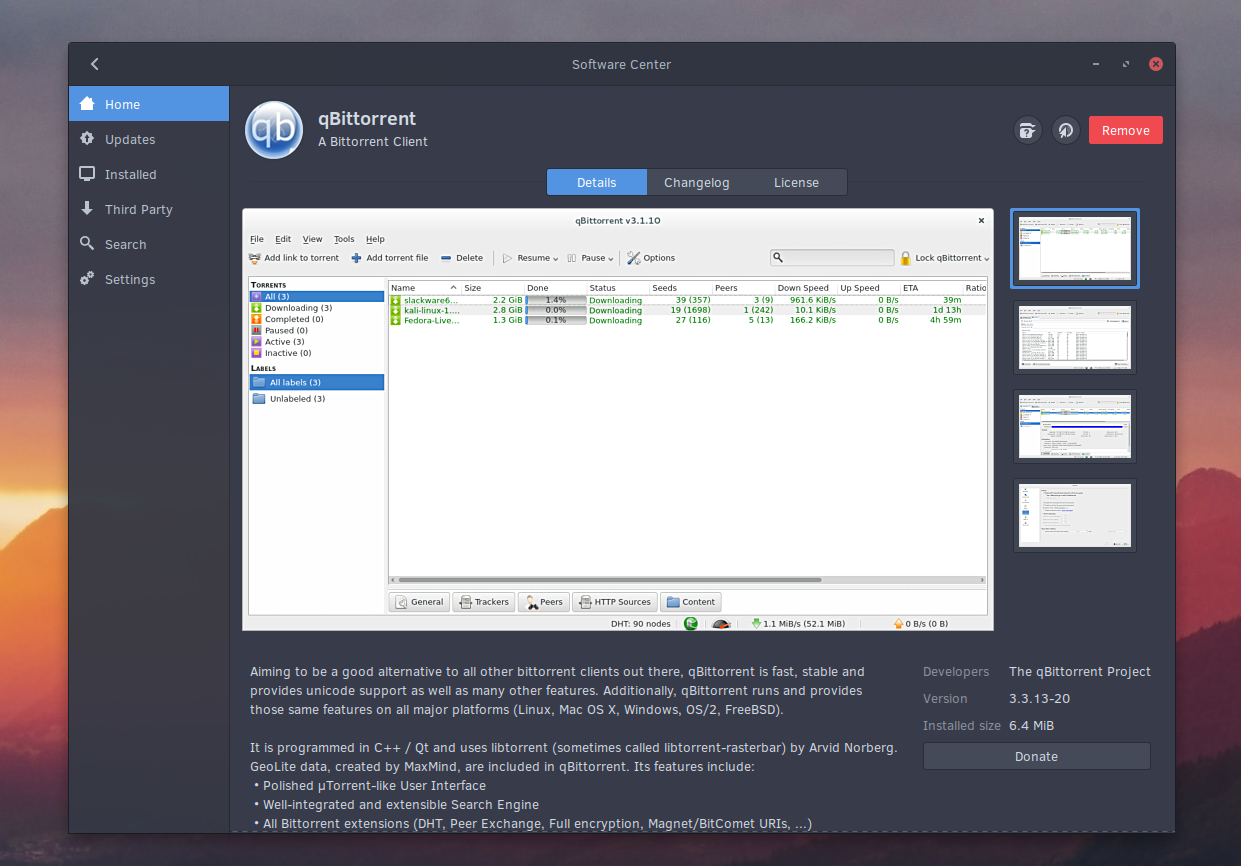Select the third screenshot thumbnail
1241x866 pixels.
pyautogui.click(x=1075, y=426)
